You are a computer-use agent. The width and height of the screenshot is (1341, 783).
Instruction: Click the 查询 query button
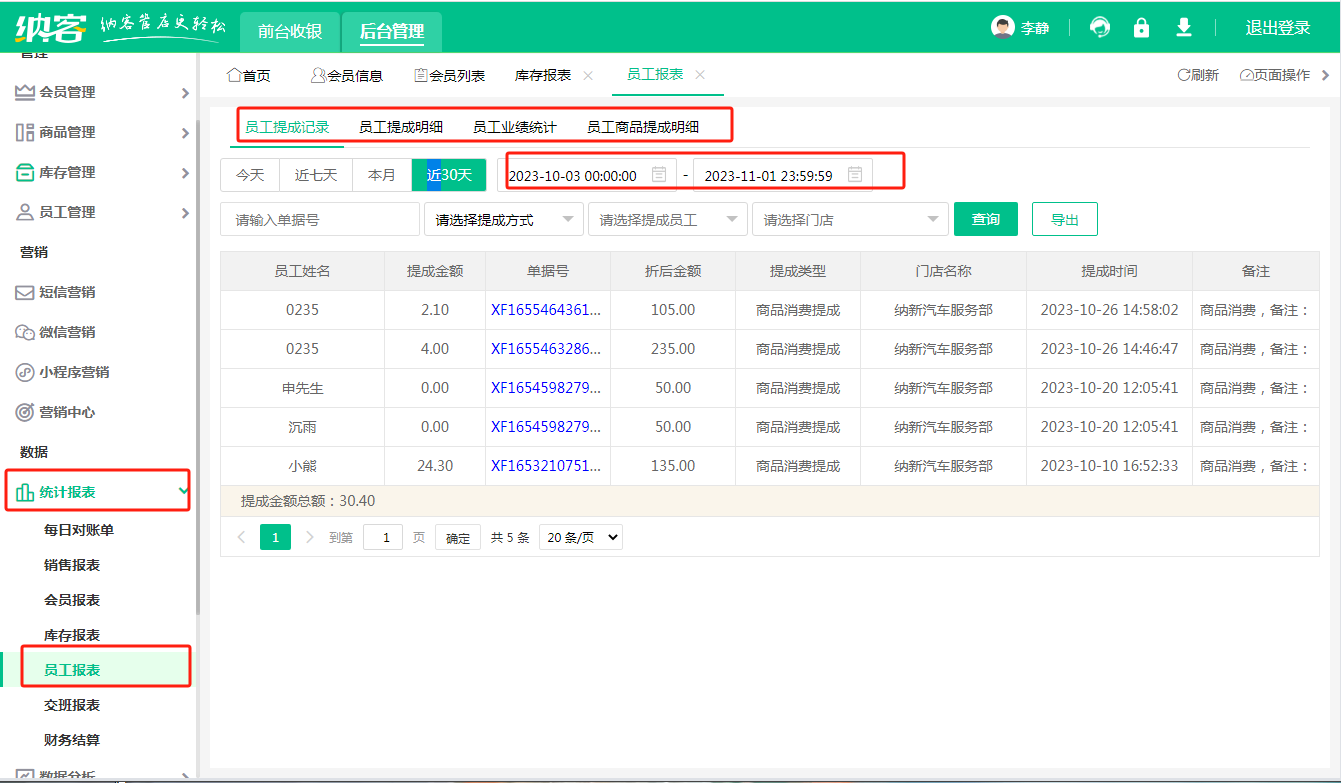coord(985,218)
